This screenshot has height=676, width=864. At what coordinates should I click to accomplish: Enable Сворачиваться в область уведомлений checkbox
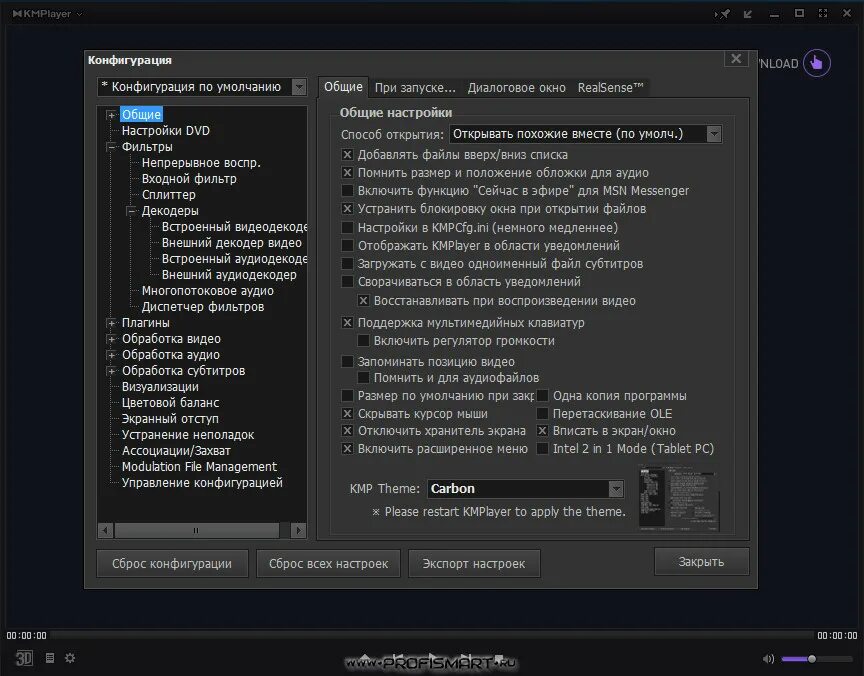[347, 282]
